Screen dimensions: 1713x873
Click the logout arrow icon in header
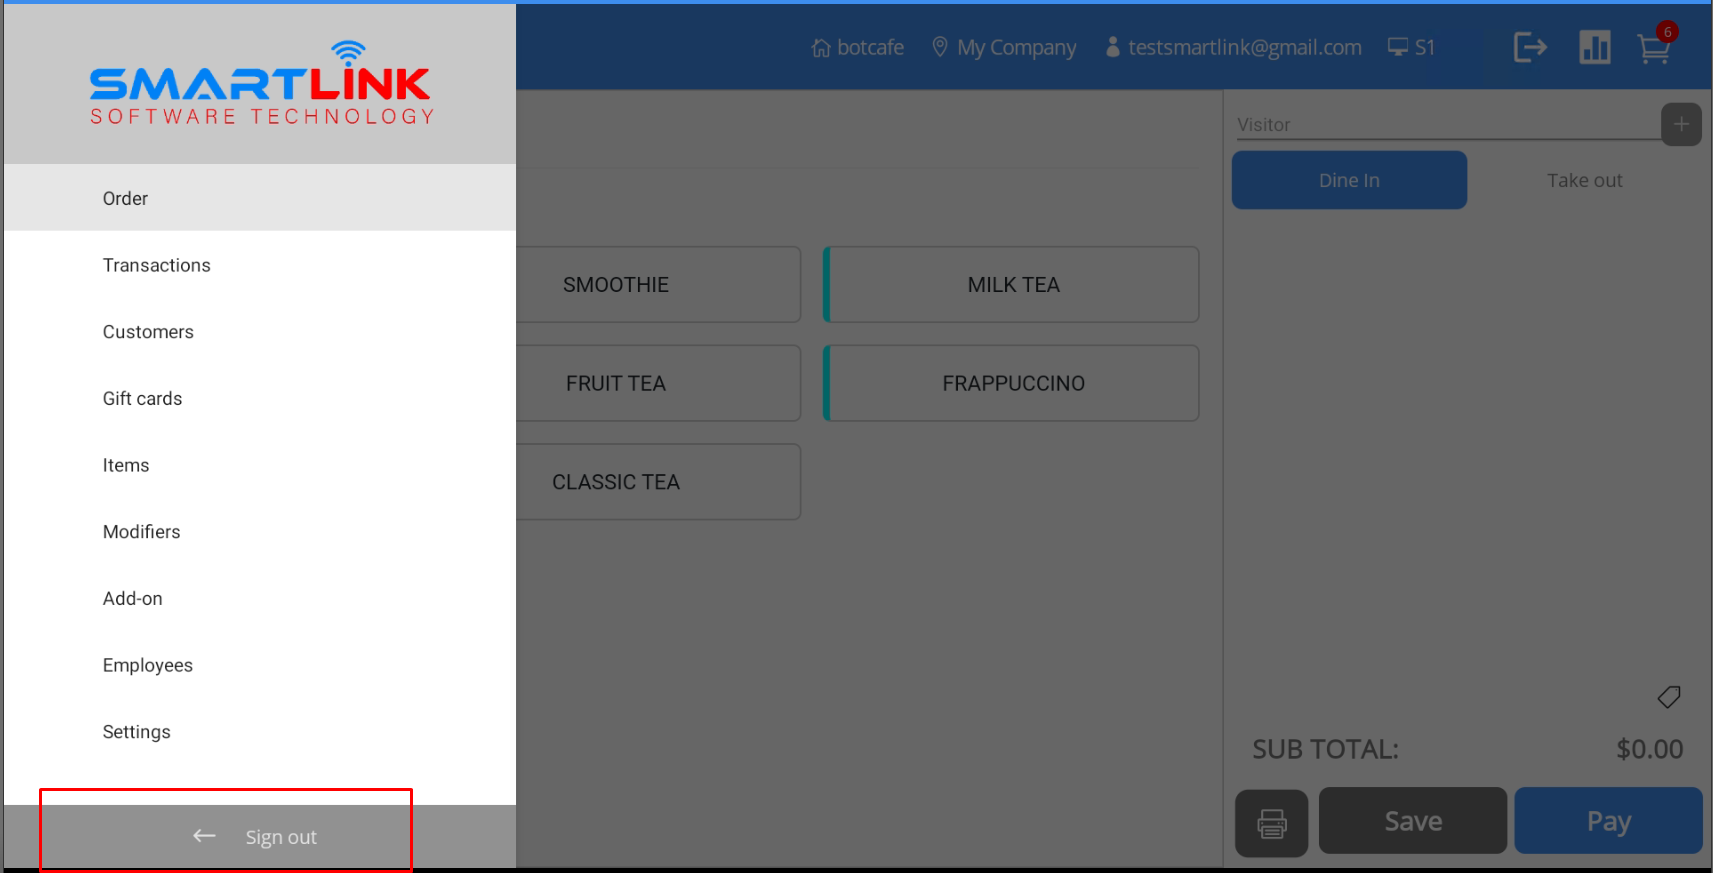pos(1529,47)
